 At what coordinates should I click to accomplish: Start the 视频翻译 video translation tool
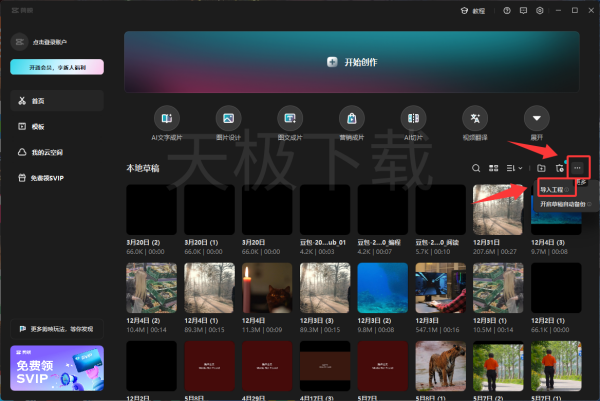point(477,117)
